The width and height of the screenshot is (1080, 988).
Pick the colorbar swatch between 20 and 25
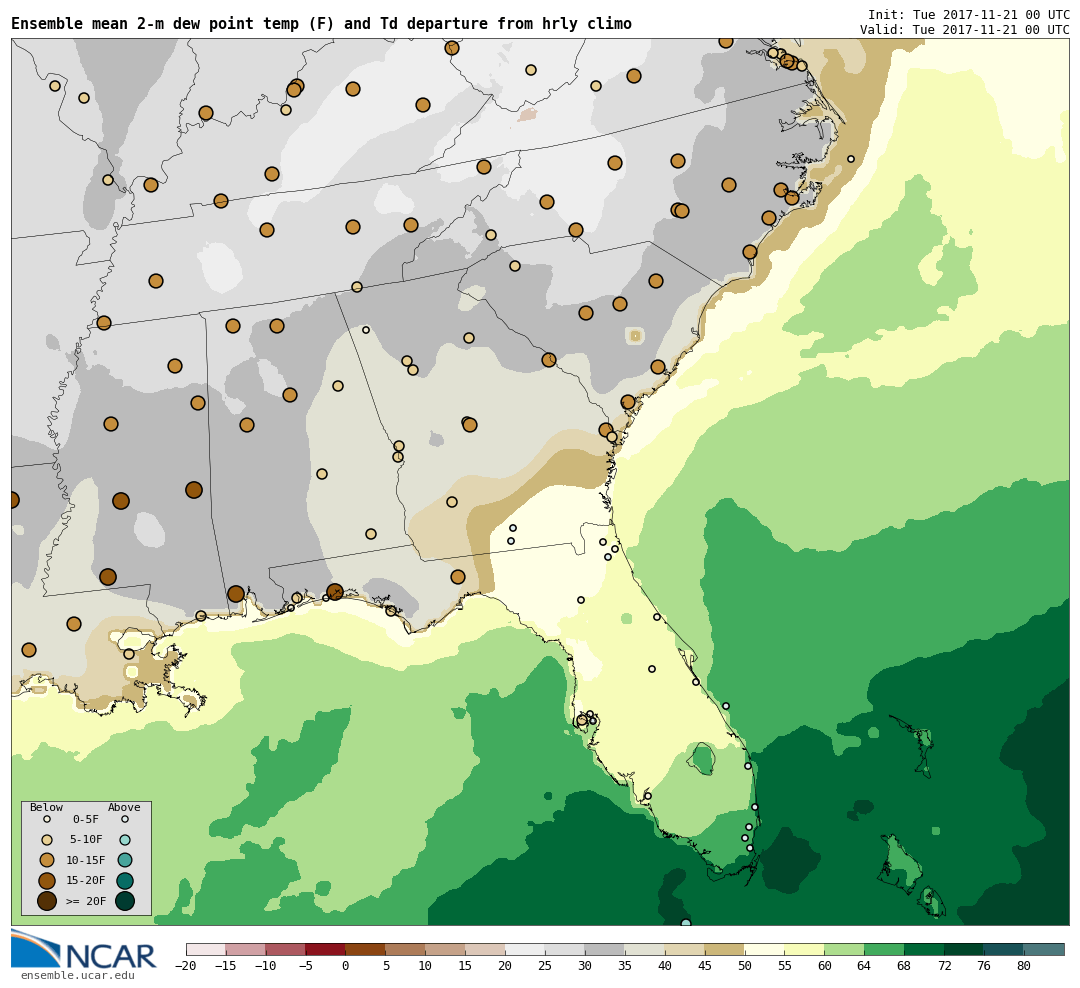(526, 949)
